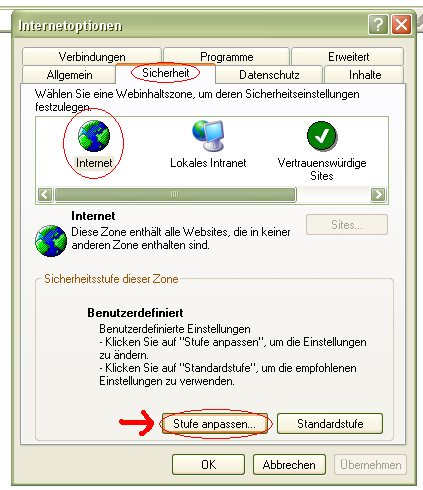This screenshot has width=423, height=490.
Task: Select the Sicherheit tab
Action: coord(165,73)
